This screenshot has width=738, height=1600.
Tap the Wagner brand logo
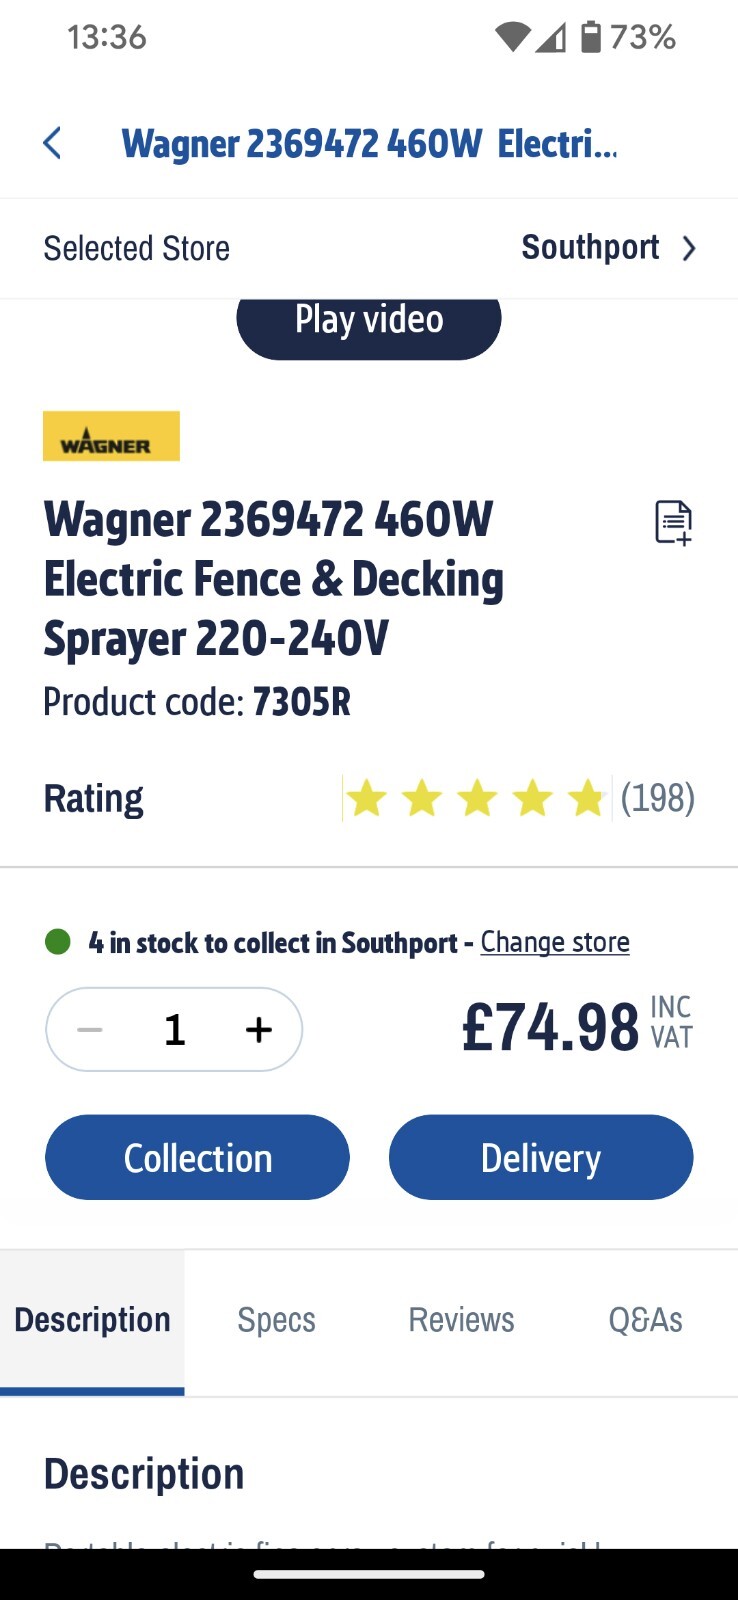click(x=111, y=436)
